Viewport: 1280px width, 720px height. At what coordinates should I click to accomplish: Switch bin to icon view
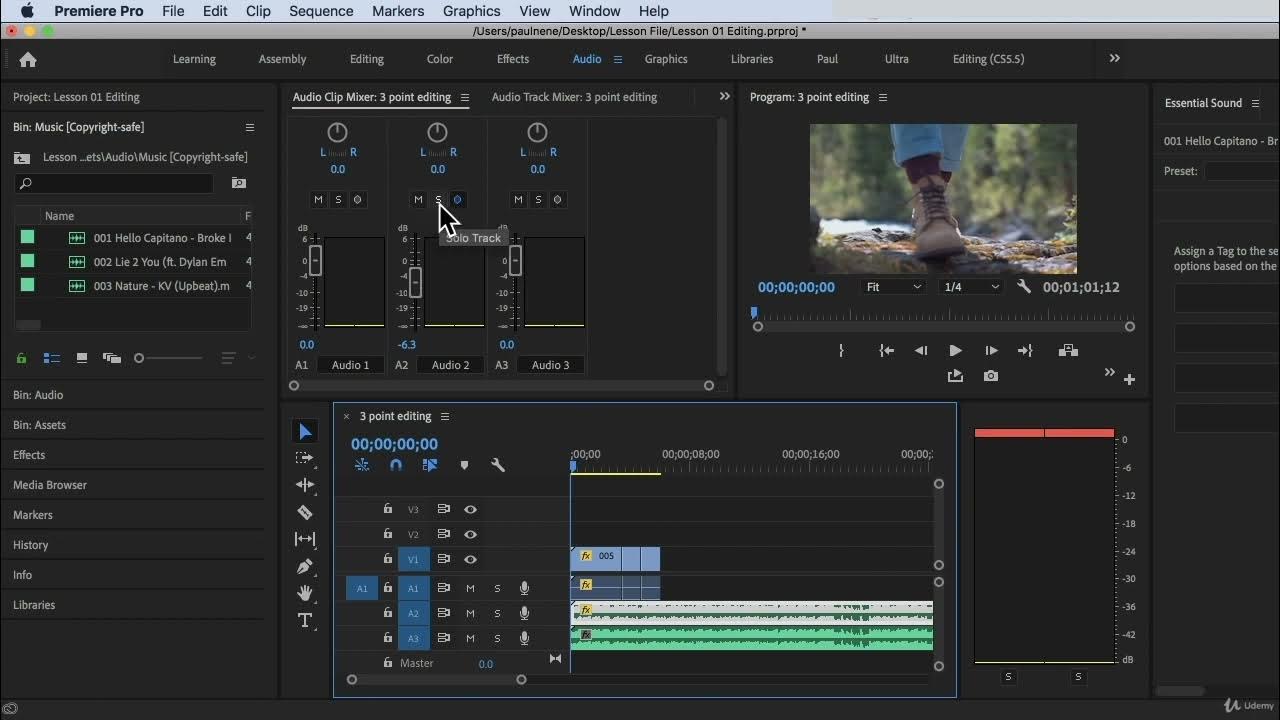click(82, 358)
